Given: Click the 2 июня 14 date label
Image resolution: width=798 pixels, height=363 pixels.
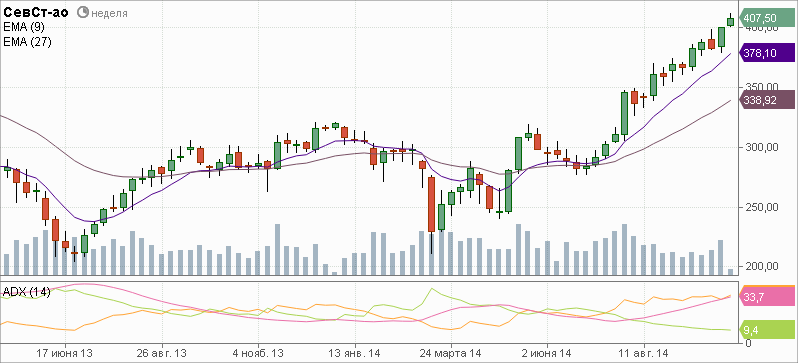Looking at the screenshot, I should (548, 353).
